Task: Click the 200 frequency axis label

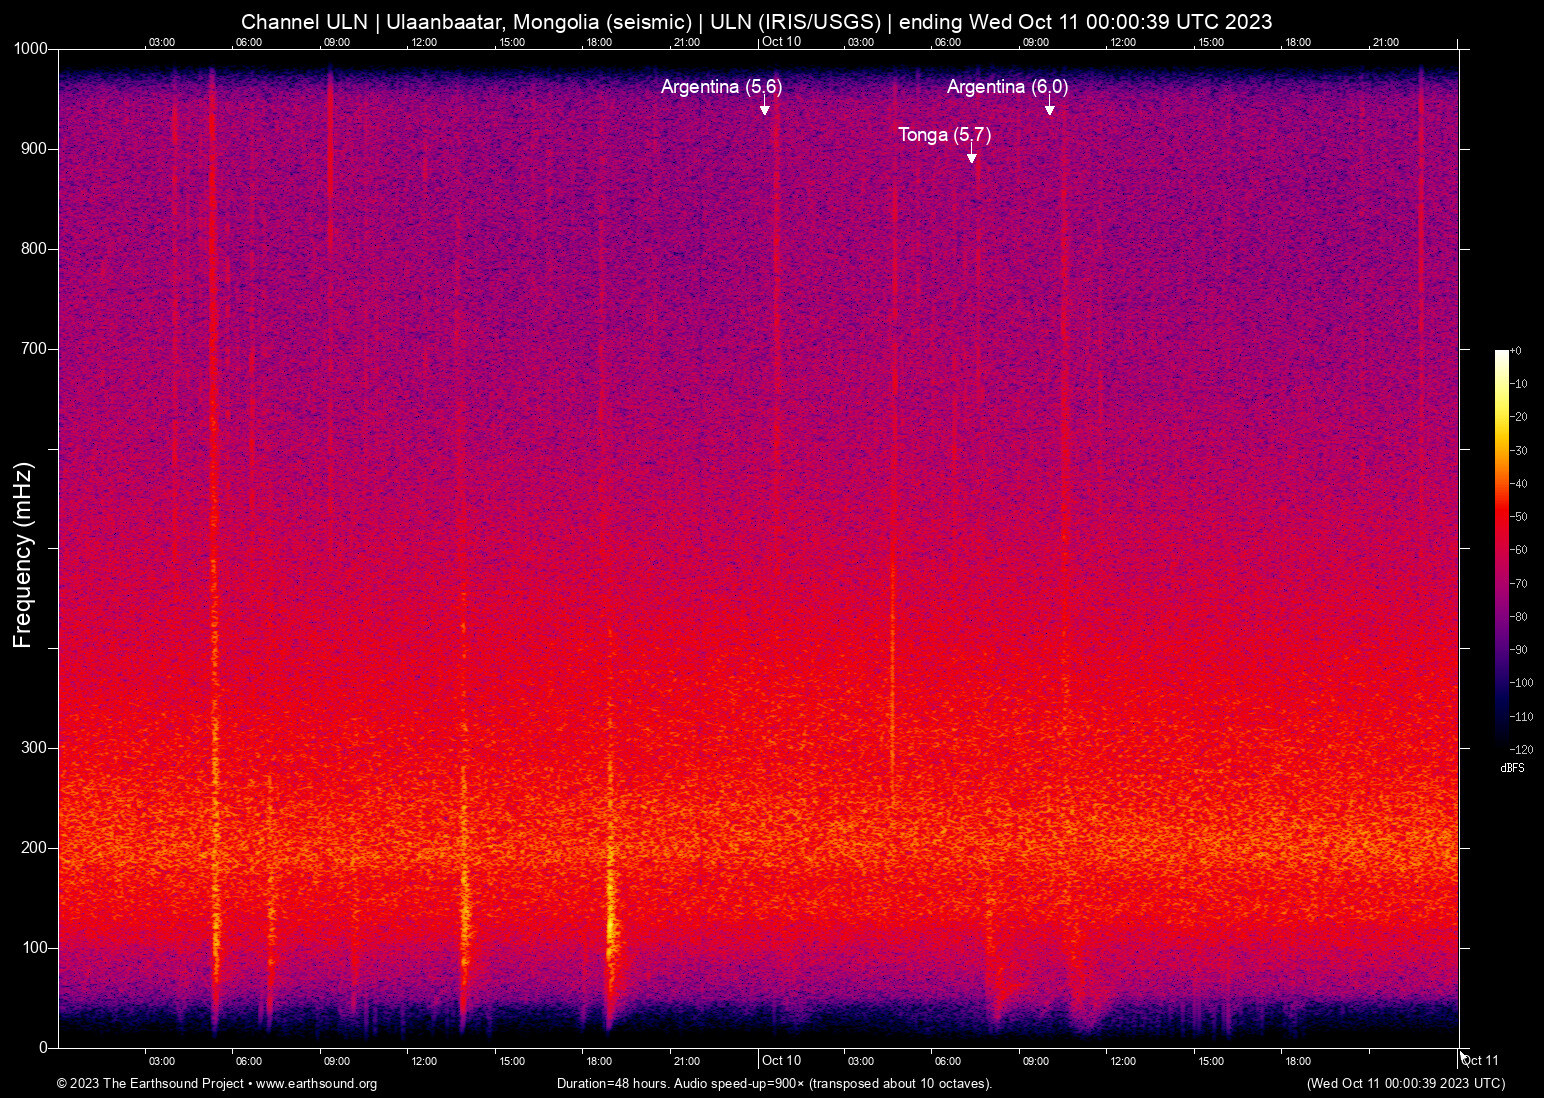Action: tap(34, 848)
